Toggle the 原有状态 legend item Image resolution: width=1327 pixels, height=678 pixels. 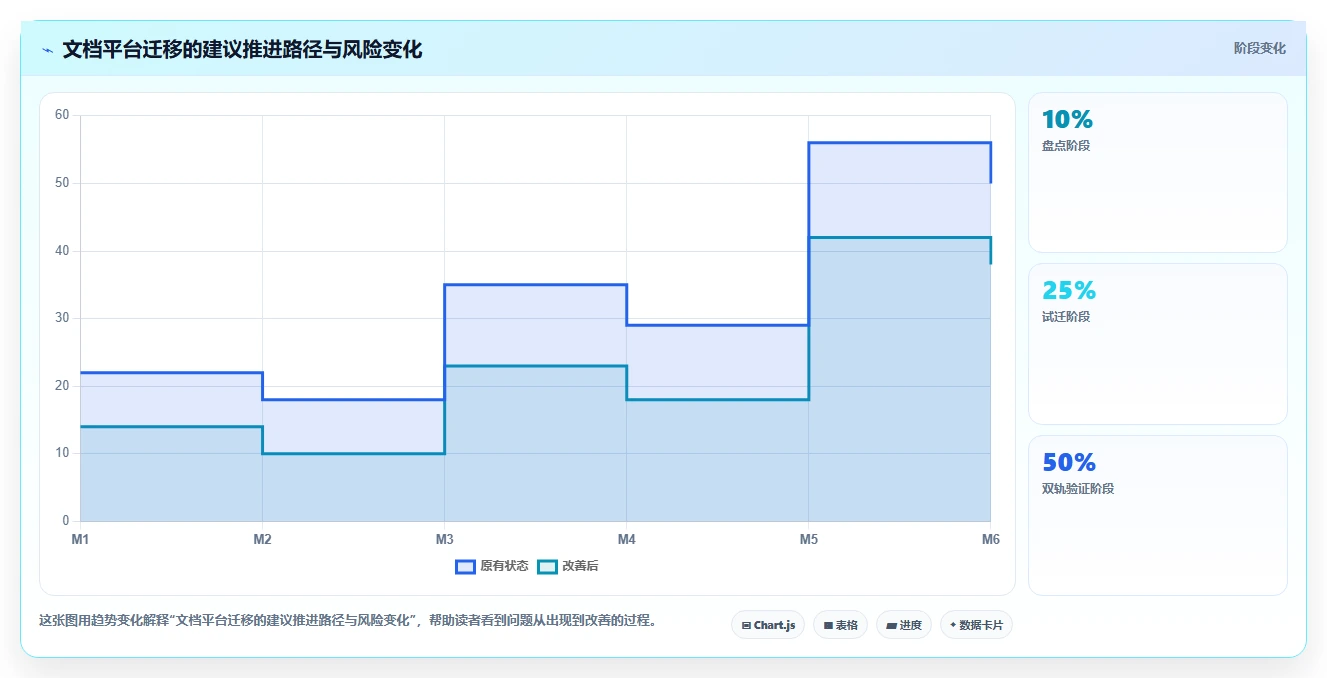click(x=492, y=566)
